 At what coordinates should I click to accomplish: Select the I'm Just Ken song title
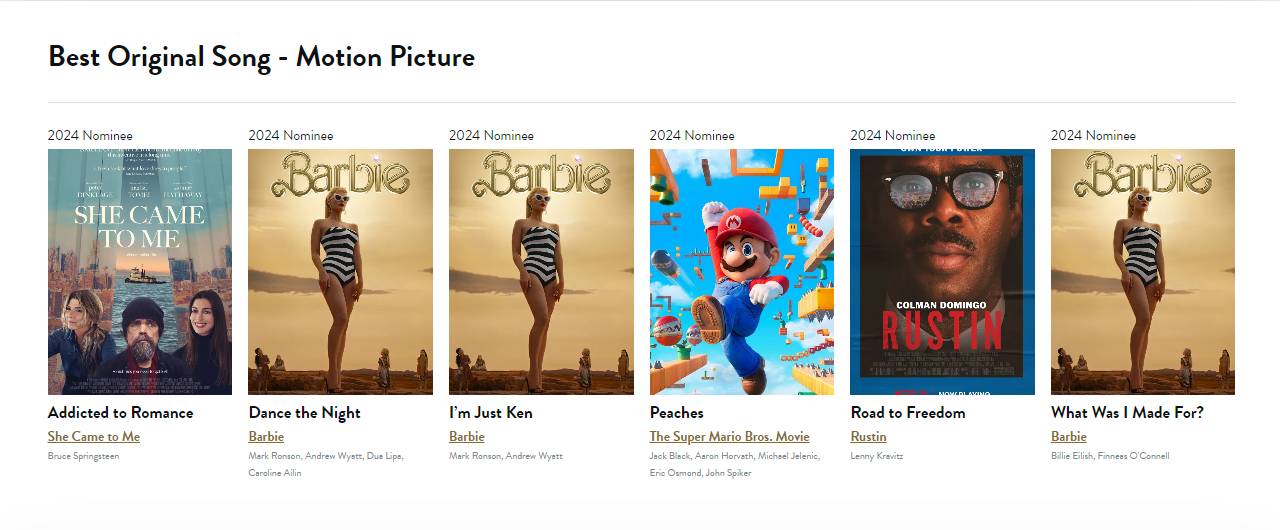click(x=491, y=413)
